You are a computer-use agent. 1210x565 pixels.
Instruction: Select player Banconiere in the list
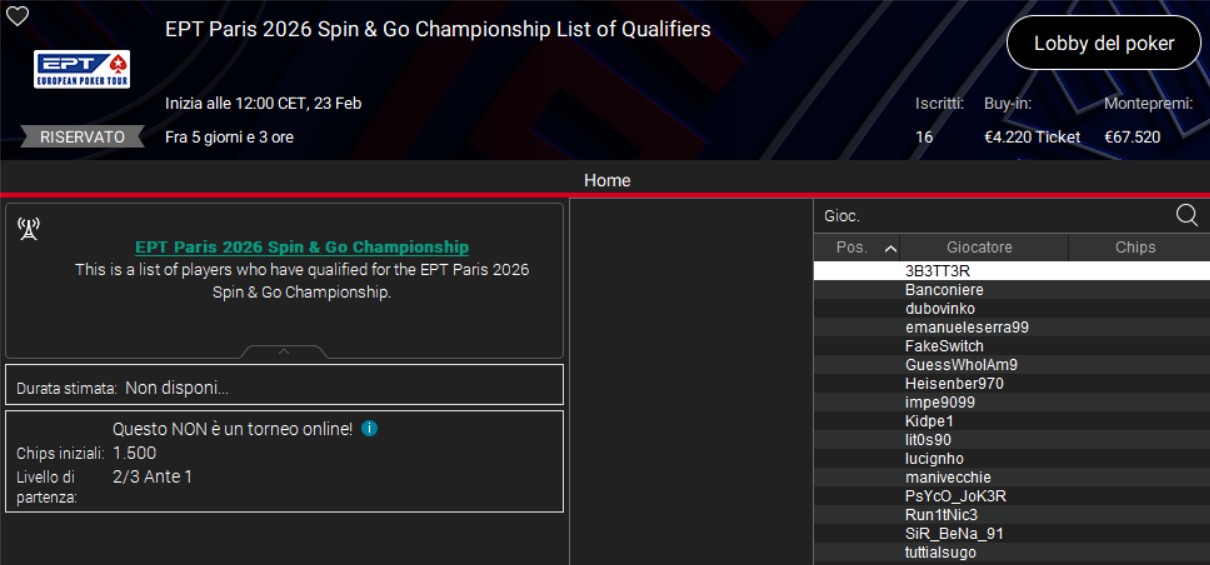944,290
